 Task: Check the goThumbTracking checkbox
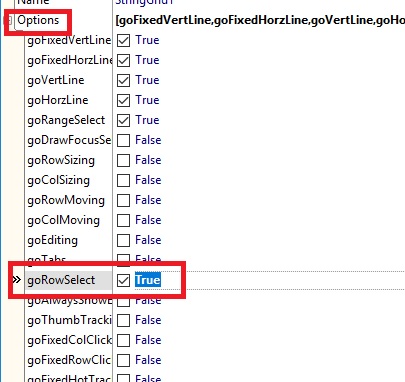[123, 321]
